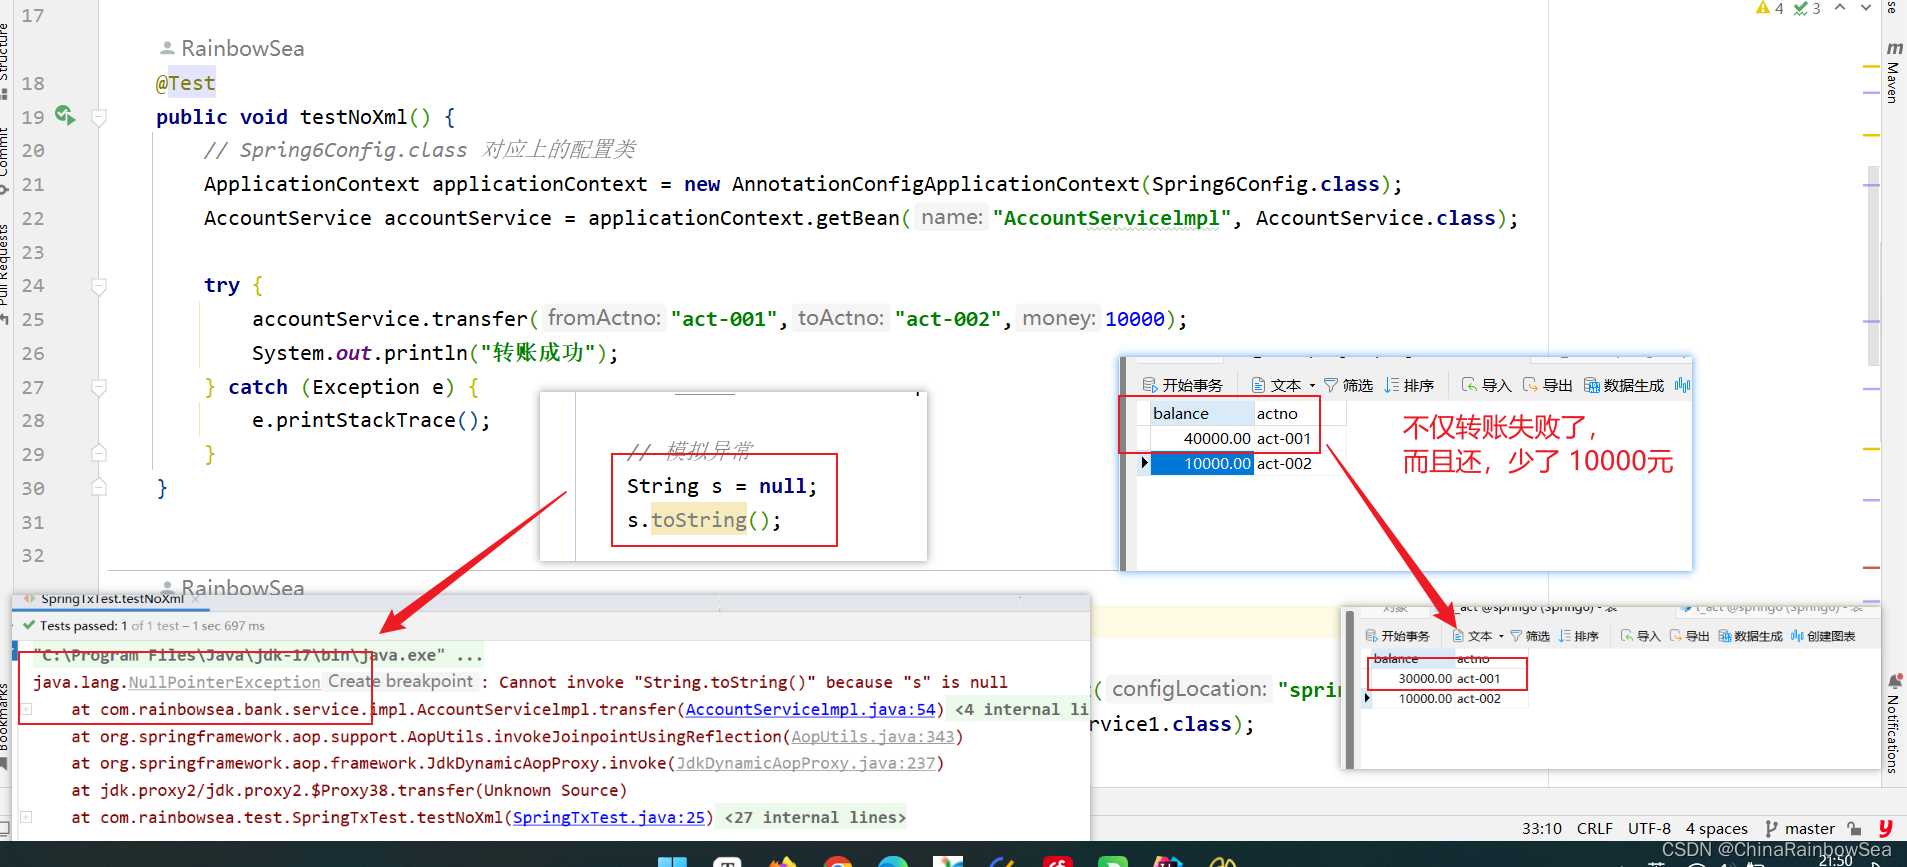
Task: Open 文本 dropdown in lower database window
Action: 1479,636
